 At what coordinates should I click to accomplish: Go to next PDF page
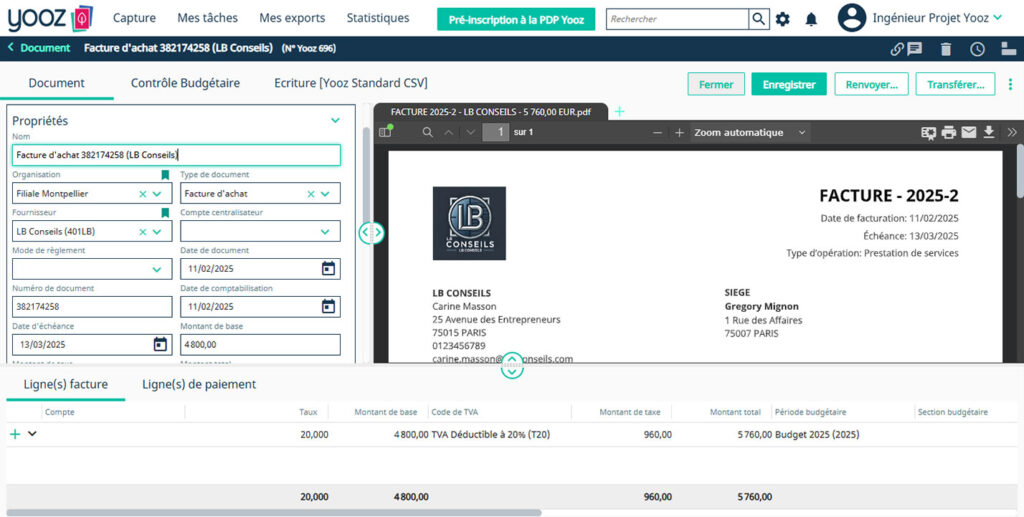[471, 132]
